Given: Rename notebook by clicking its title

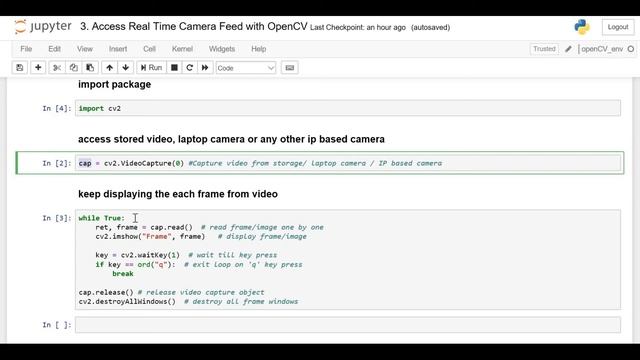Looking at the screenshot, I should (x=193, y=27).
